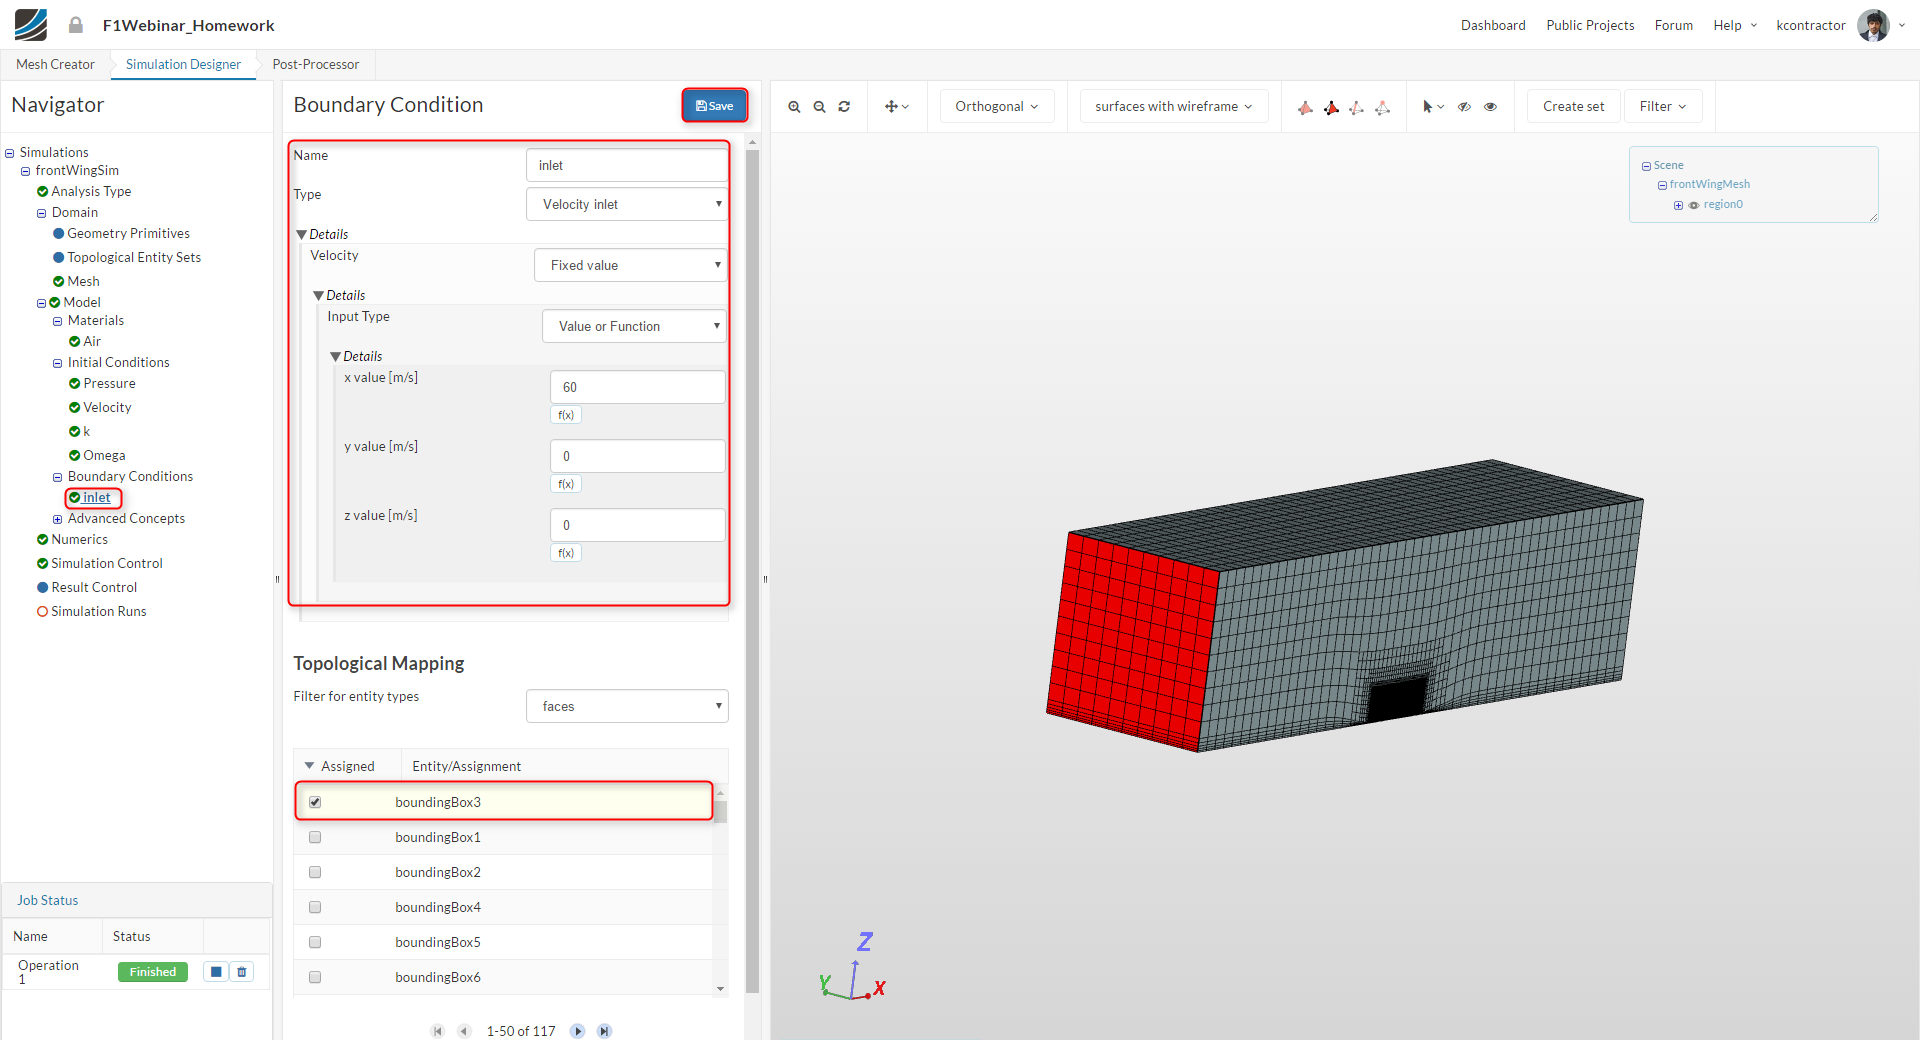1920x1040 pixels.
Task: Go to the next page of entities
Action: tap(577, 1031)
